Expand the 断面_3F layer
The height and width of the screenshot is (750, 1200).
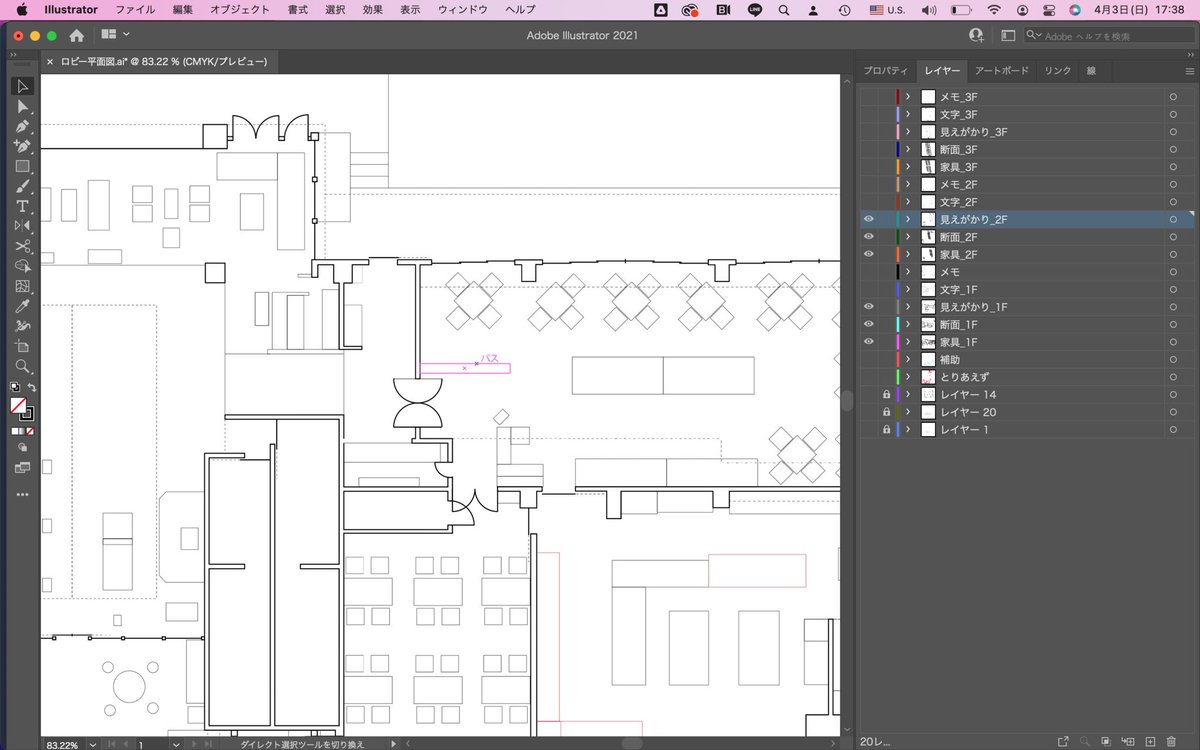[x=908, y=149]
